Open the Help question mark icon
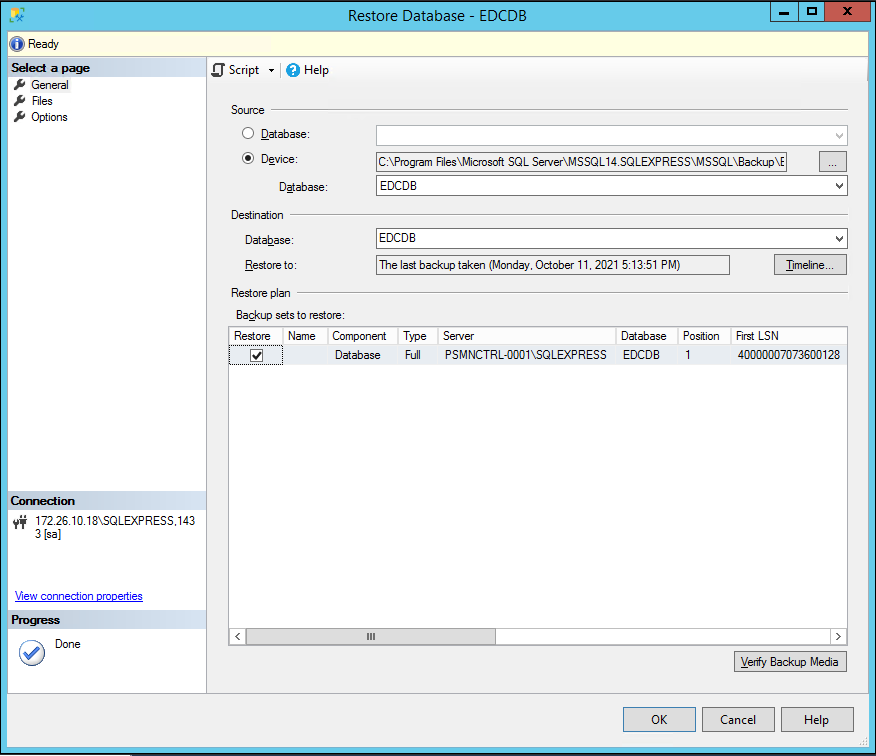The width and height of the screenshot is (876, 756). click(293, 70)
